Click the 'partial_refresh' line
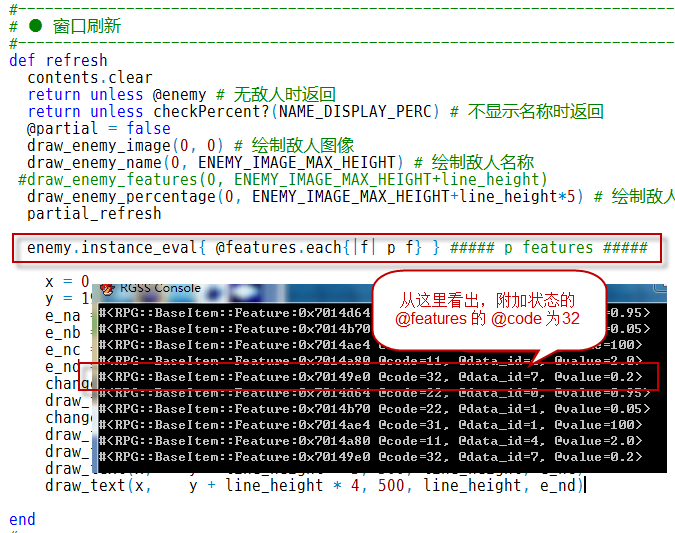The image size is (675, 533). click(x=94, y=214)
